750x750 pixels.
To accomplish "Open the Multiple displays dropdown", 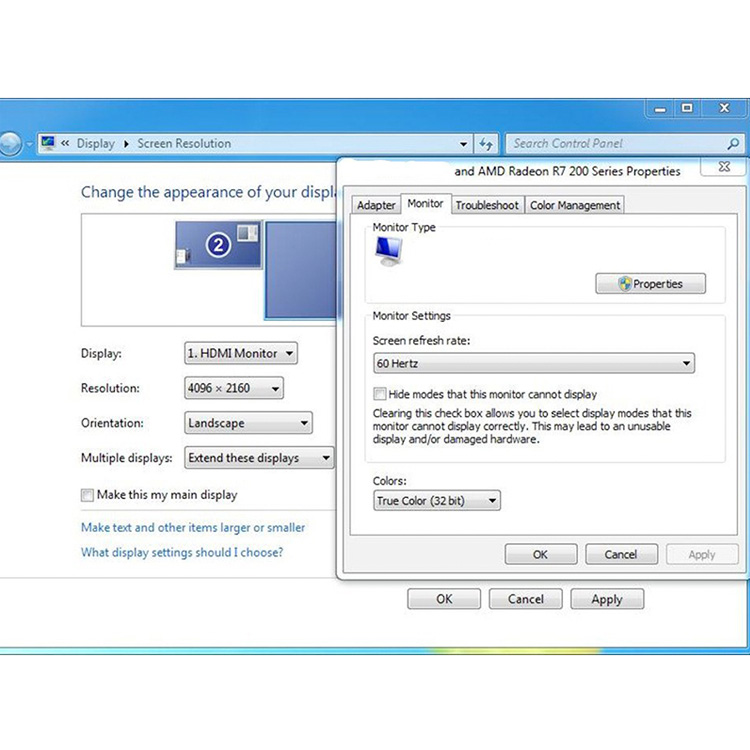I will [x=259, y=458].
